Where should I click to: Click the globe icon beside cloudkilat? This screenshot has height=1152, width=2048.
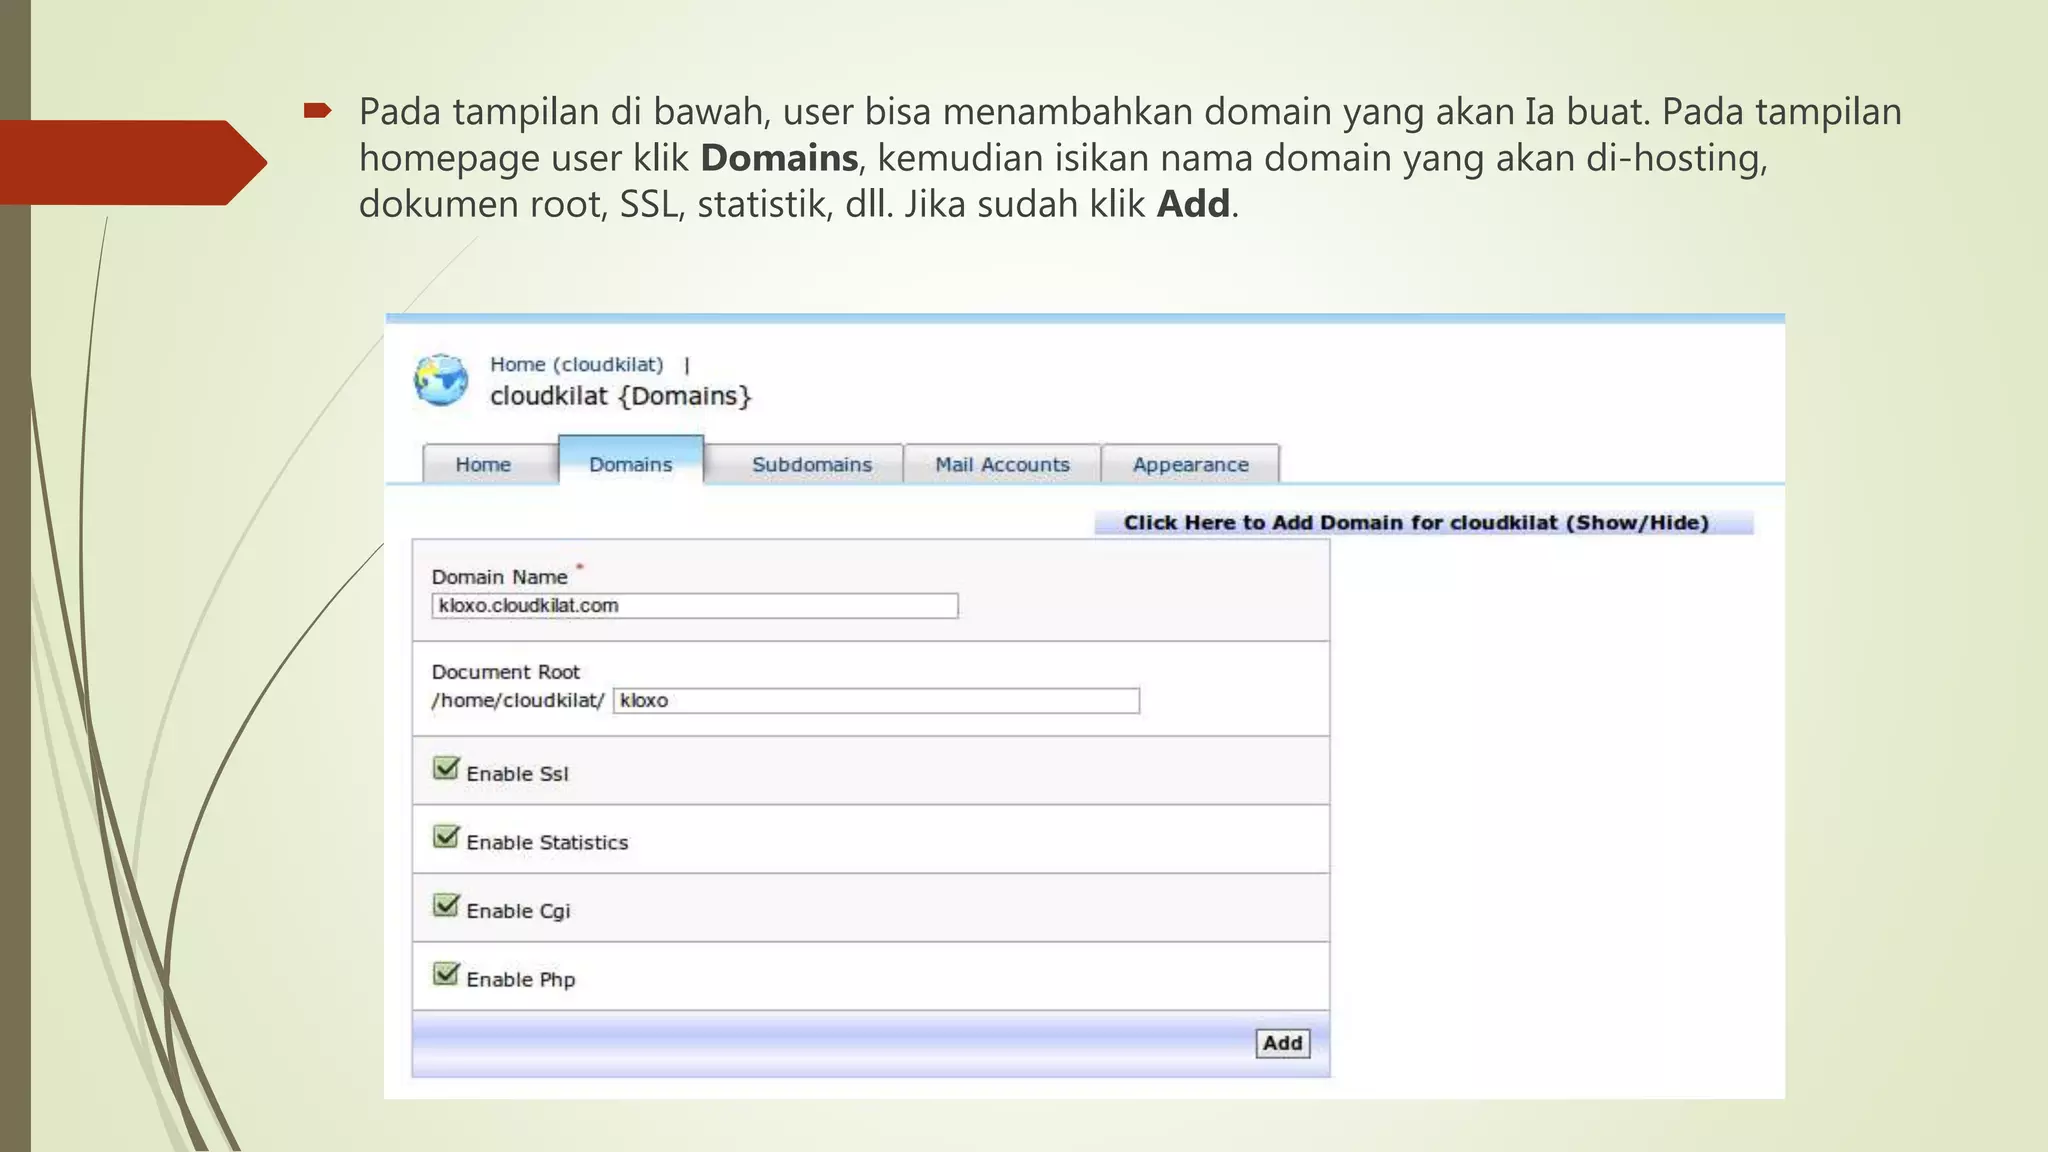441,380
